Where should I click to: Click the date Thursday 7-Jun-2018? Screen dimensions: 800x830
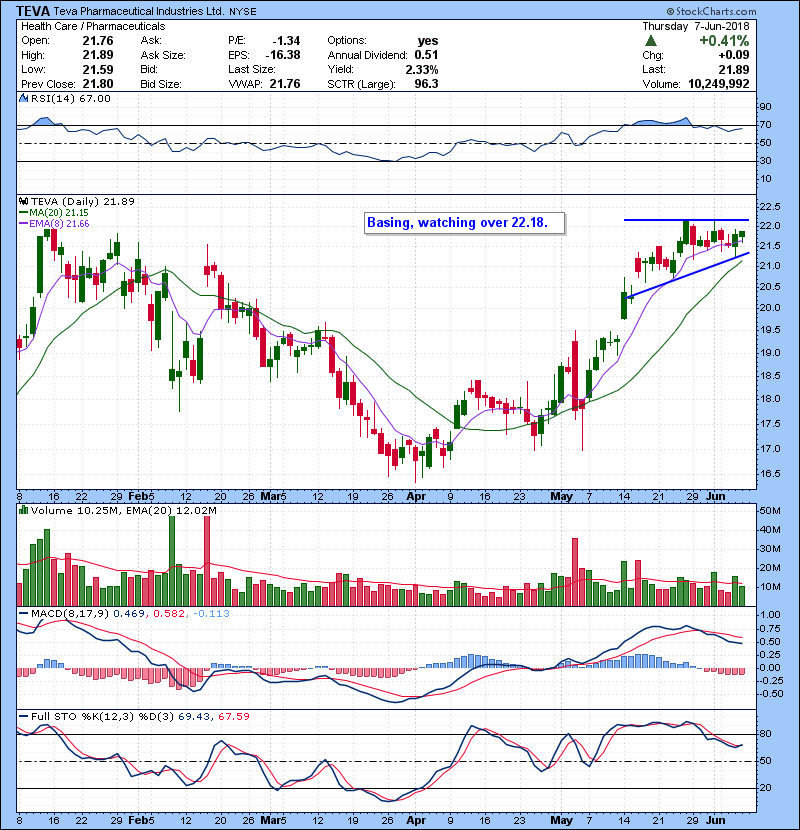coord(696,26)
